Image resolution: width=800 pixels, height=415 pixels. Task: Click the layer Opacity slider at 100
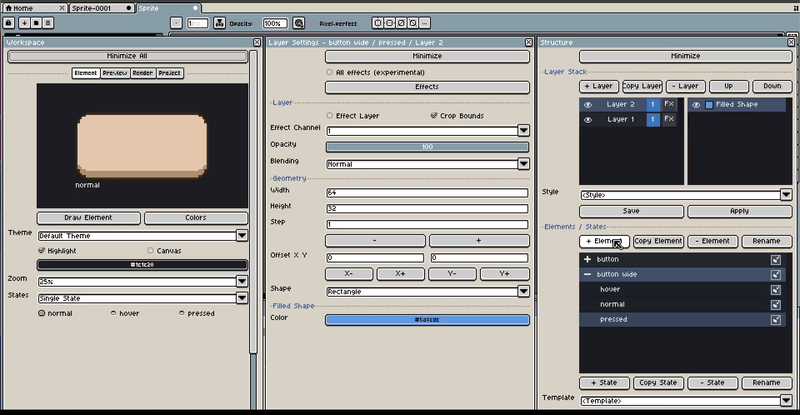[427, 147]
